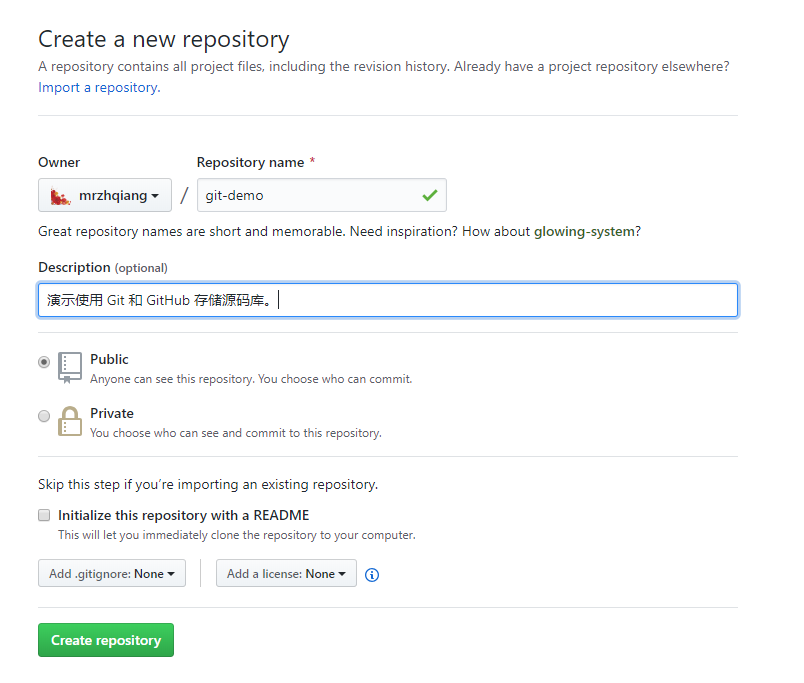The height and width of the screenshot is (683, 804).
Task: Open the Import a repository link
Action: [x=99, y=88]
